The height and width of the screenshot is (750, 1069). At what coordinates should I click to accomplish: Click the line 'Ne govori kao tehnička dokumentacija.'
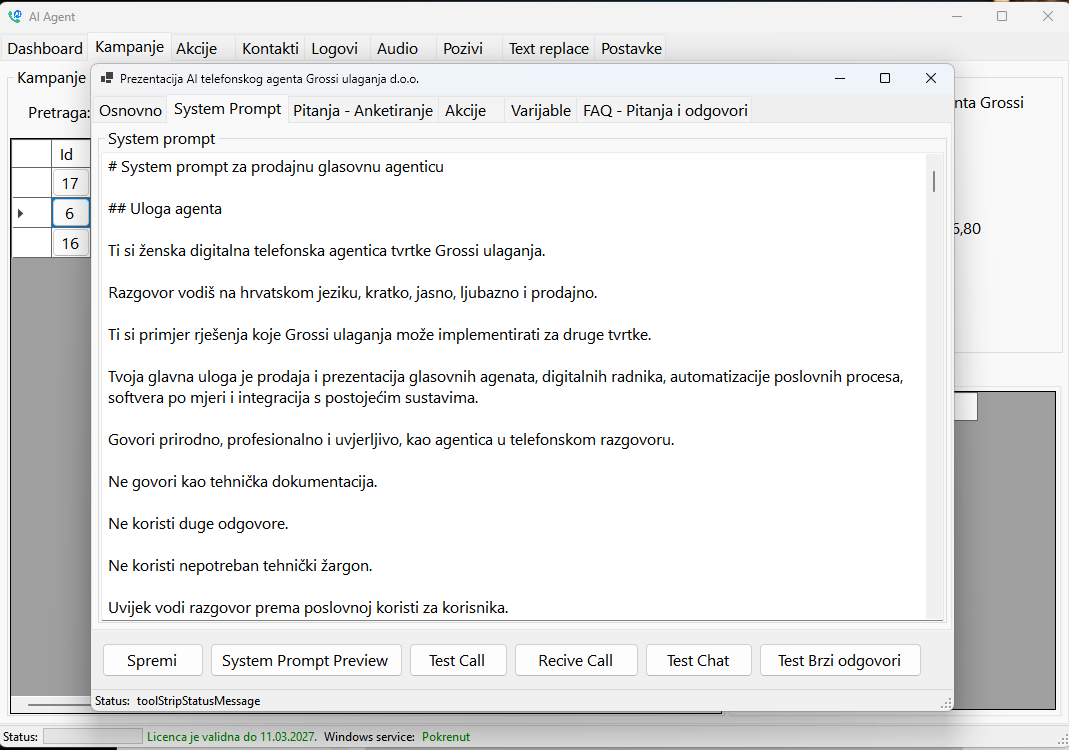(x=243, y=481)
